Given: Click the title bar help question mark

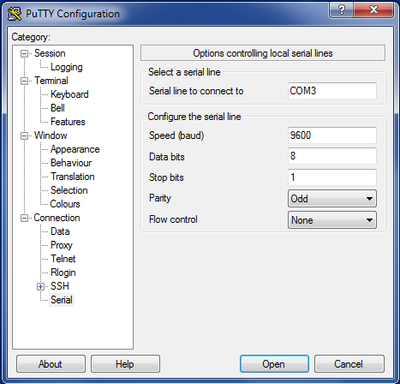Looking at the screenshot, I should pyautogui.click(x=341, y=10).
